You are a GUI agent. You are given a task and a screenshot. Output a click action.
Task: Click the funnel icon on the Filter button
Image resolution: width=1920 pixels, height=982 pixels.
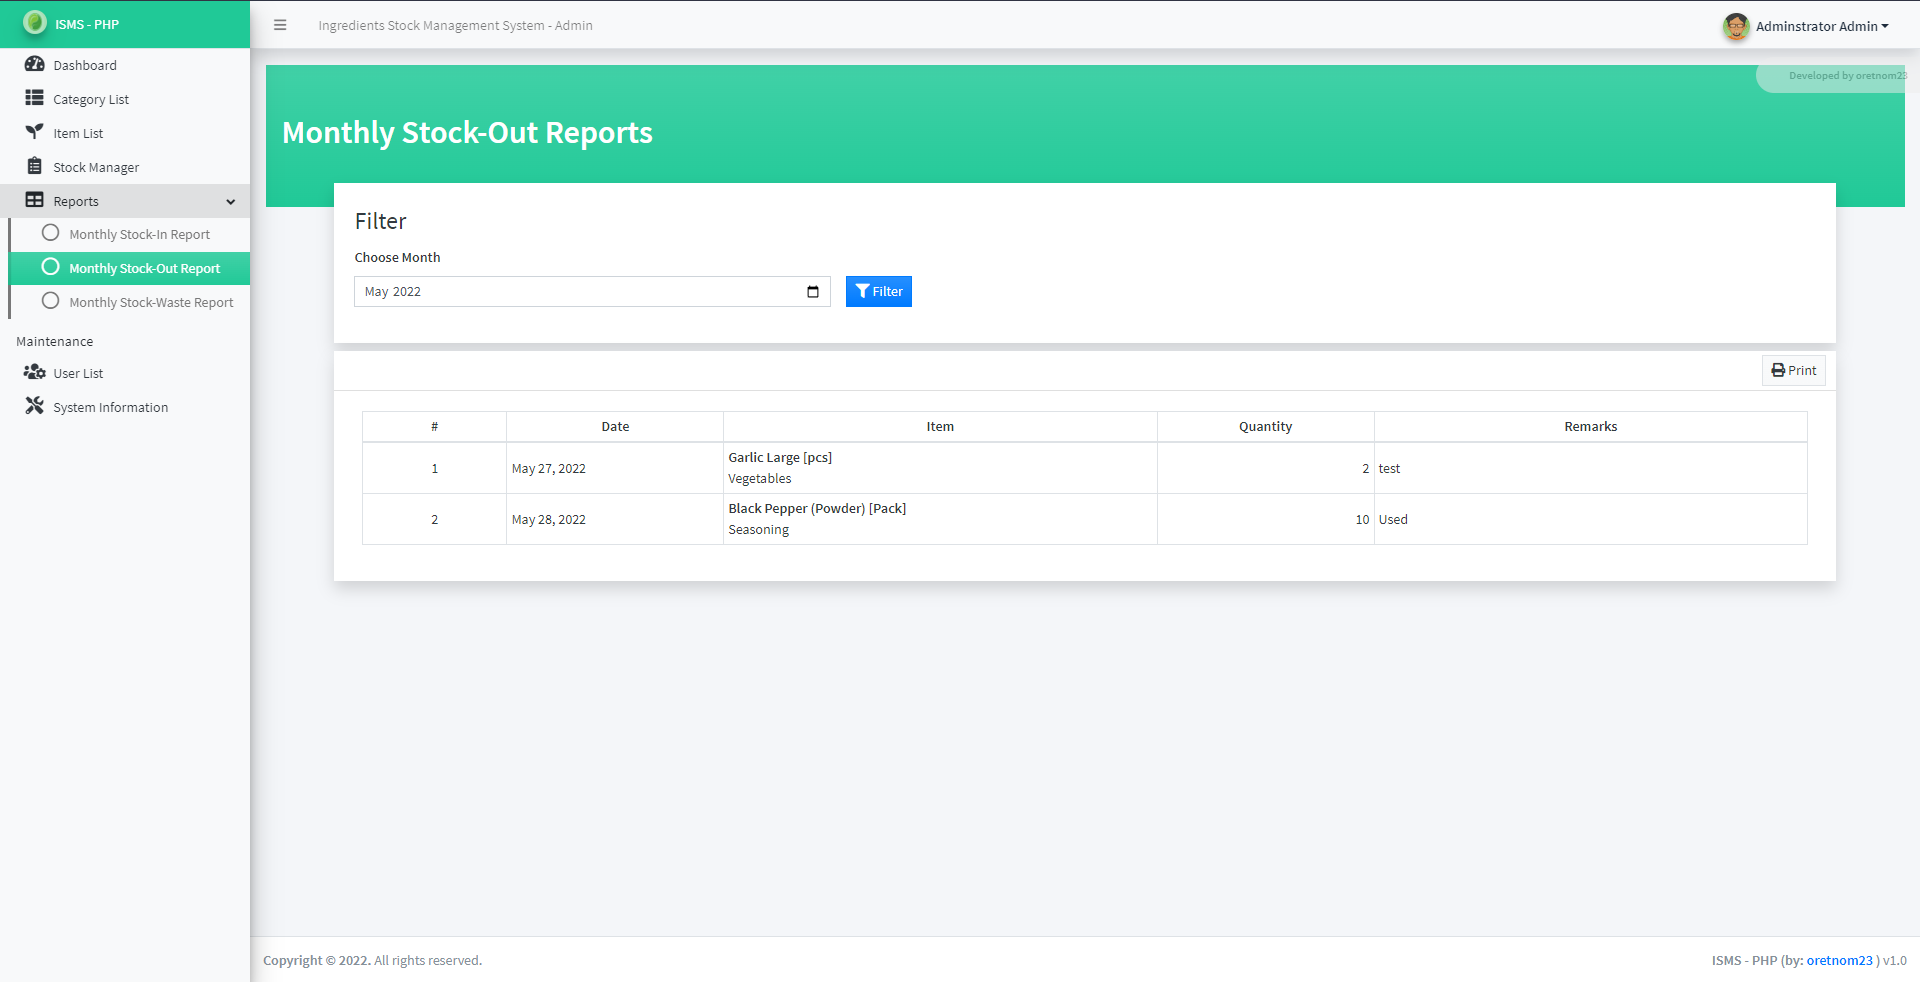pos(862,291)
